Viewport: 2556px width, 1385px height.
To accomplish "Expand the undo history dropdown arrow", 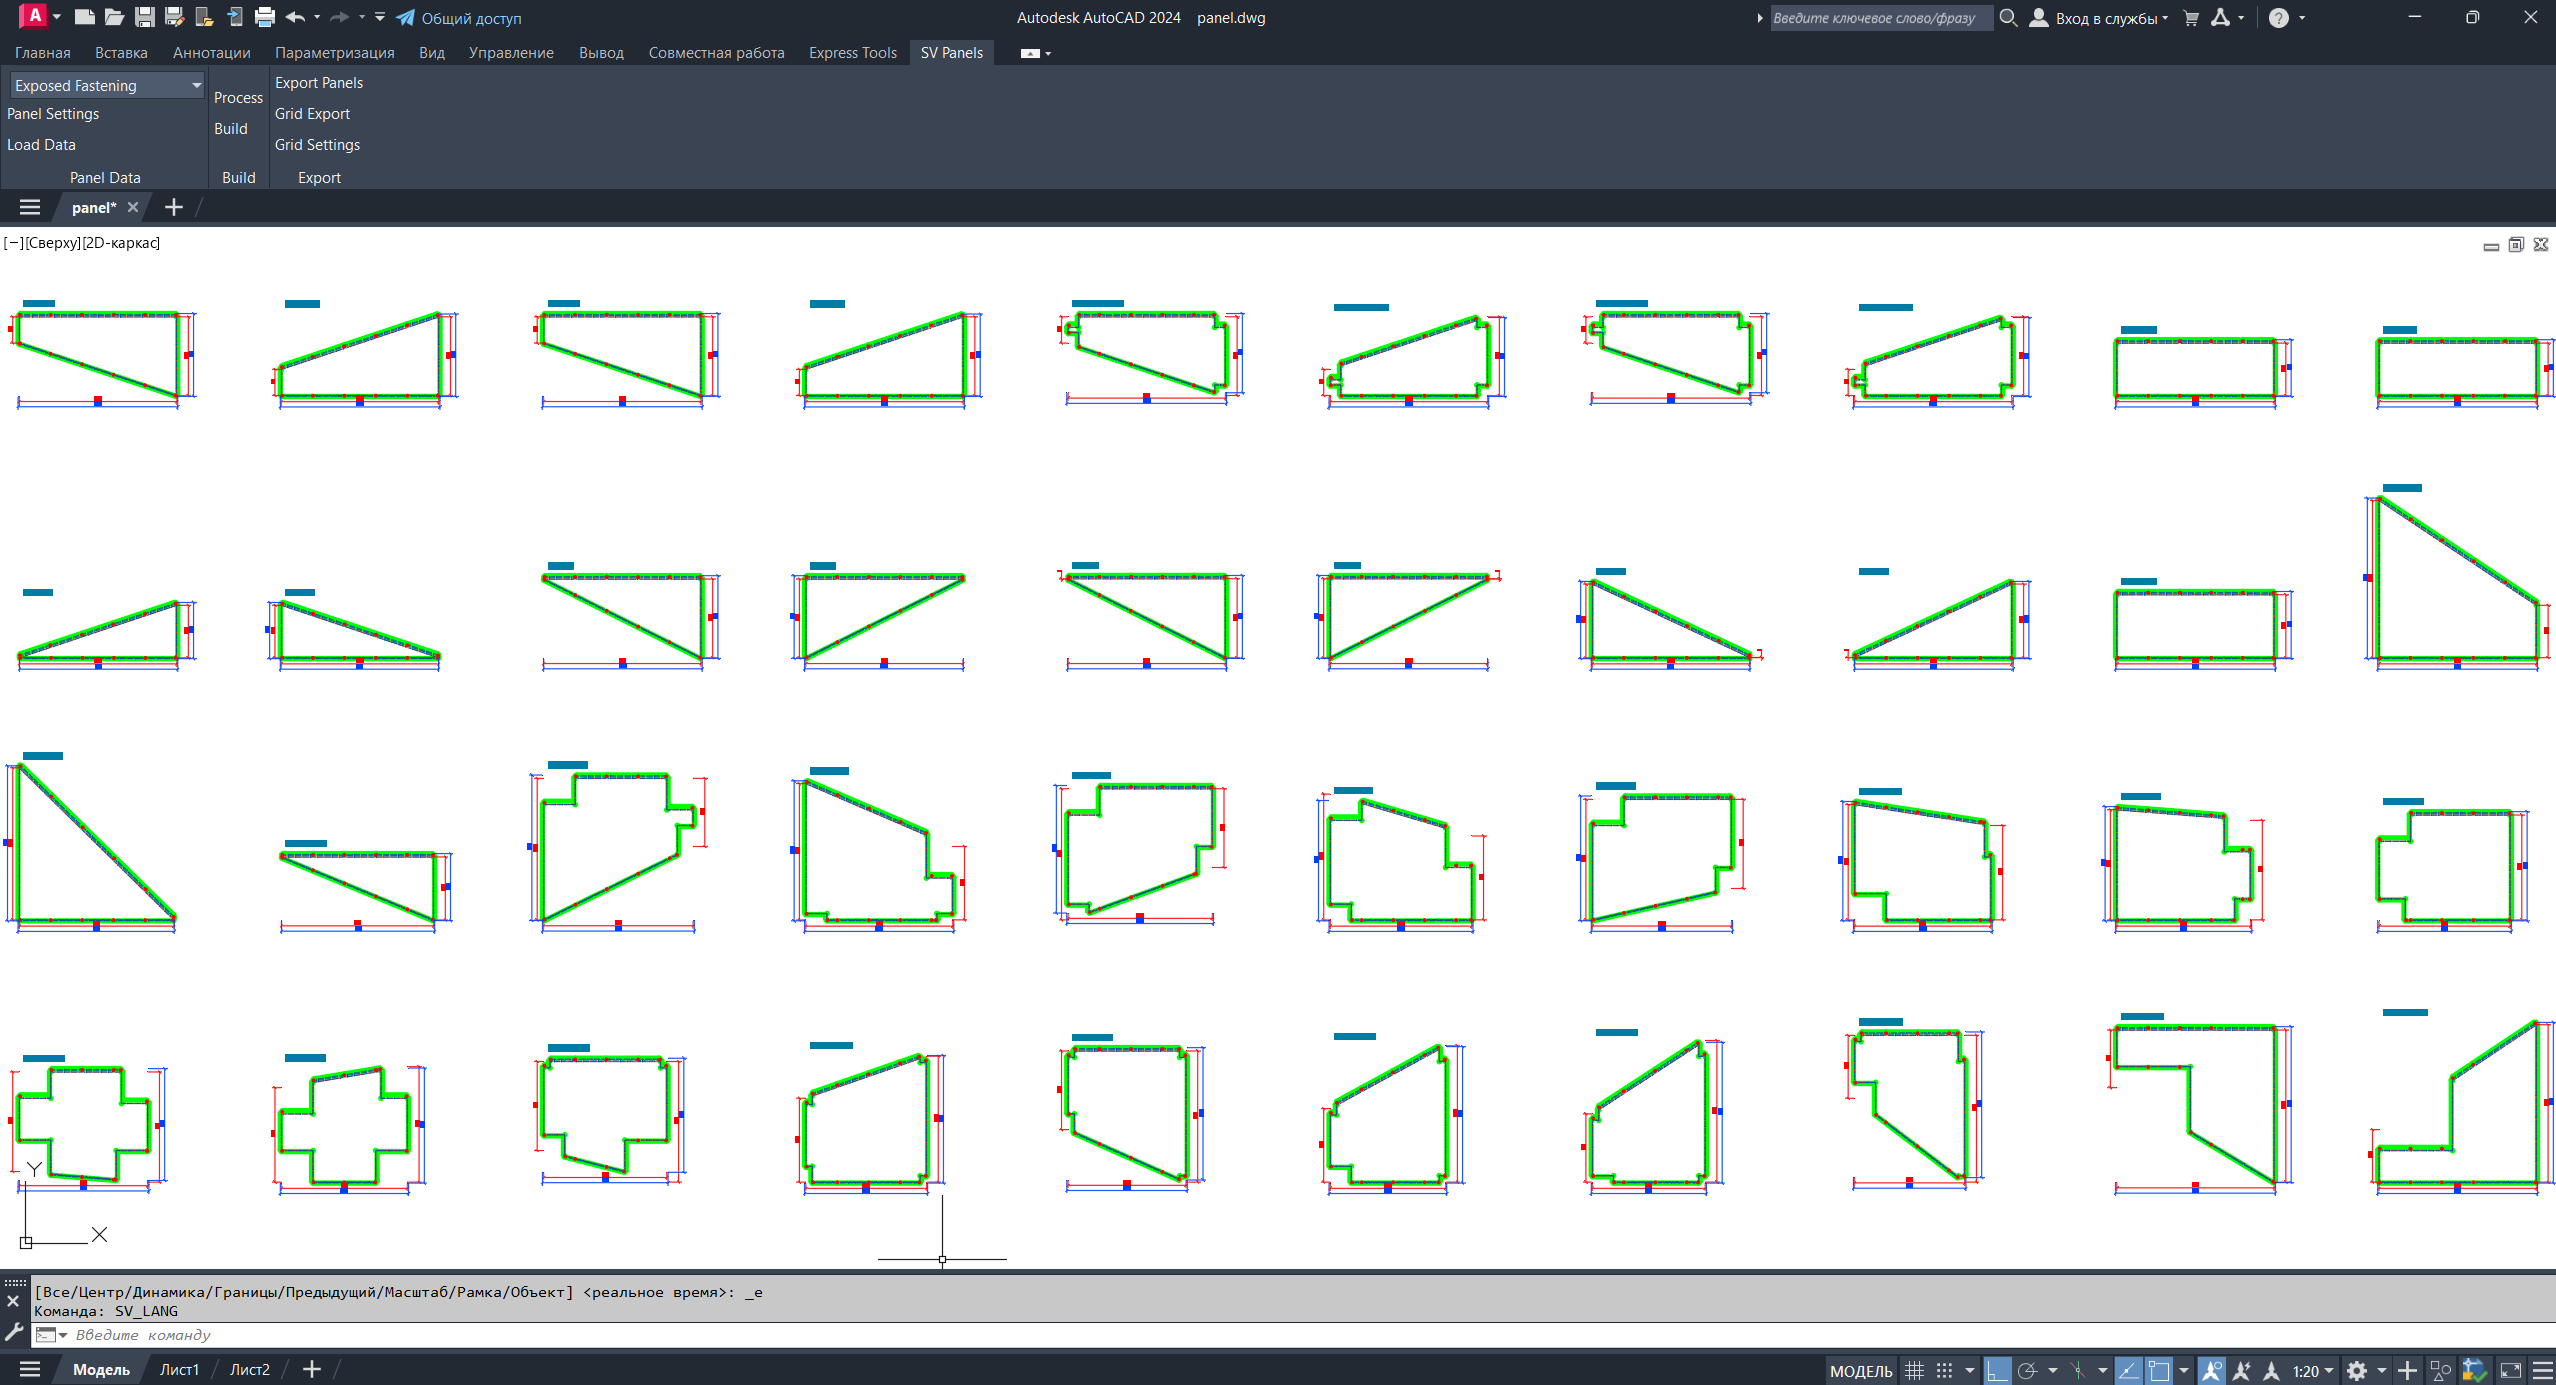I will pyautogui.click(x=317, y=17).
